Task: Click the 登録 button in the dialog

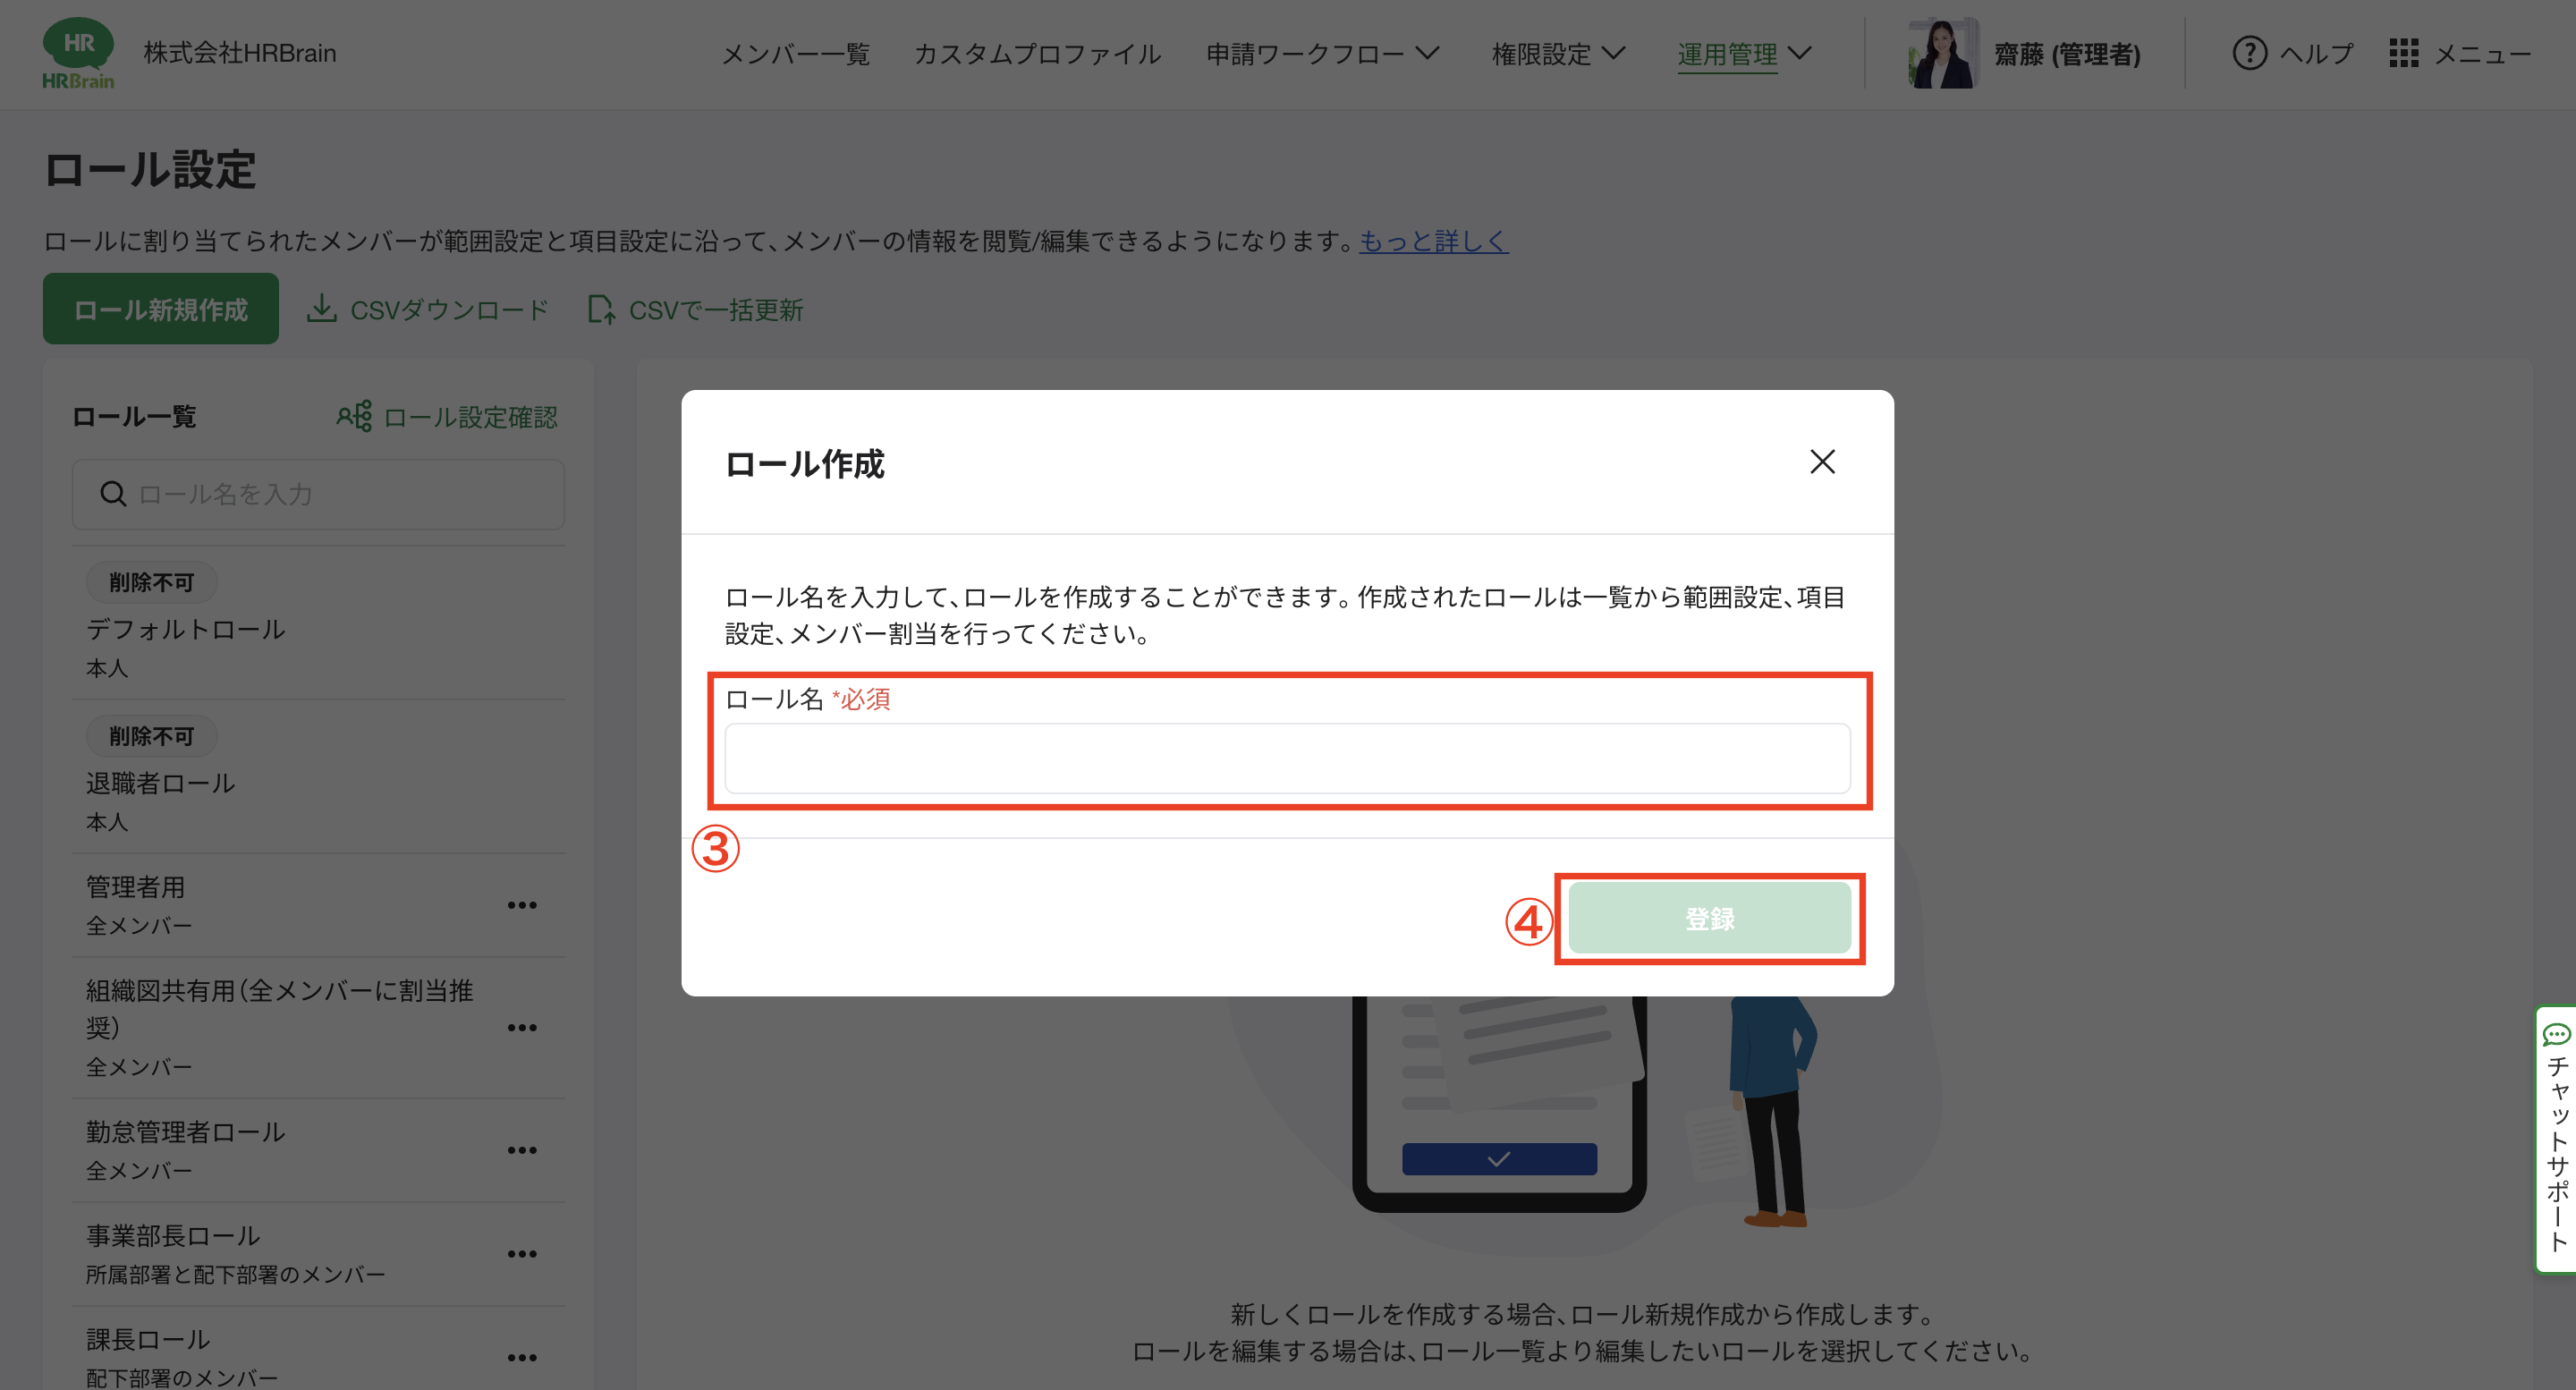Action: [x=1709, y=918]
